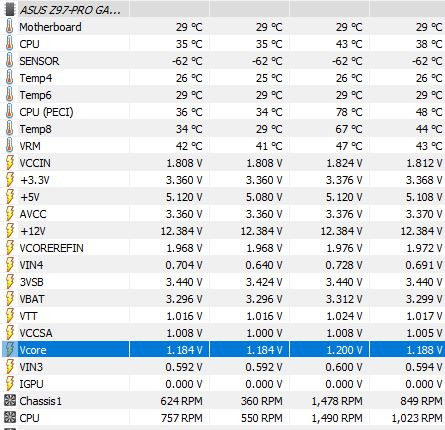Click the thermometer icon beside Temp8
445x430 pixels.
coord(9,129)
